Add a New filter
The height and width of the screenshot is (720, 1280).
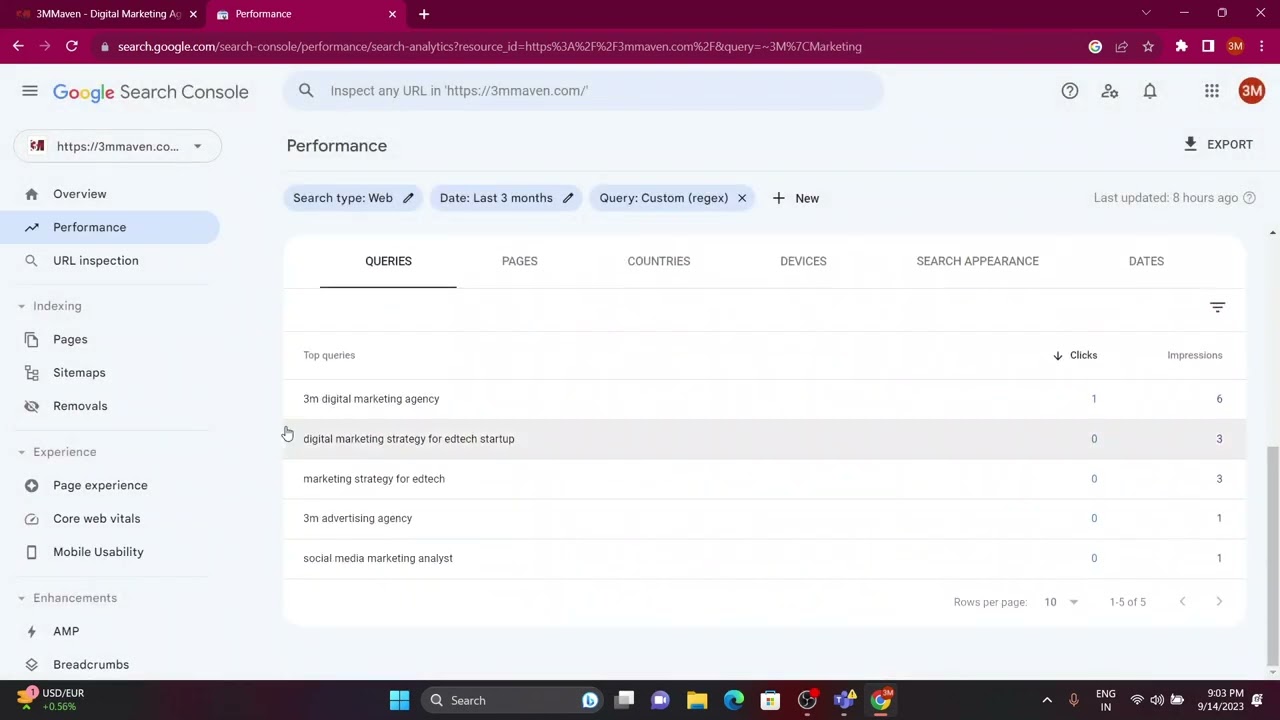coord(796,198)
